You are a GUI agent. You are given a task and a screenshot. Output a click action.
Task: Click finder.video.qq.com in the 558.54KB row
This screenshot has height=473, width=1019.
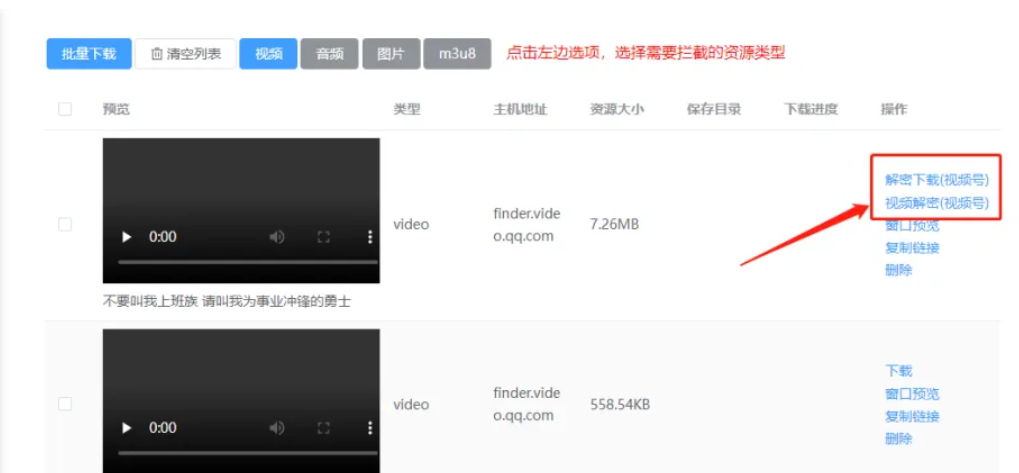[x=526, y=404]
